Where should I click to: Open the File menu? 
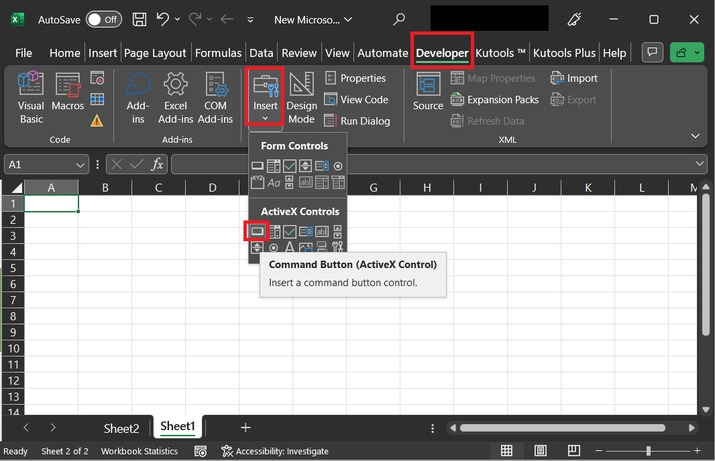[24, 53]
